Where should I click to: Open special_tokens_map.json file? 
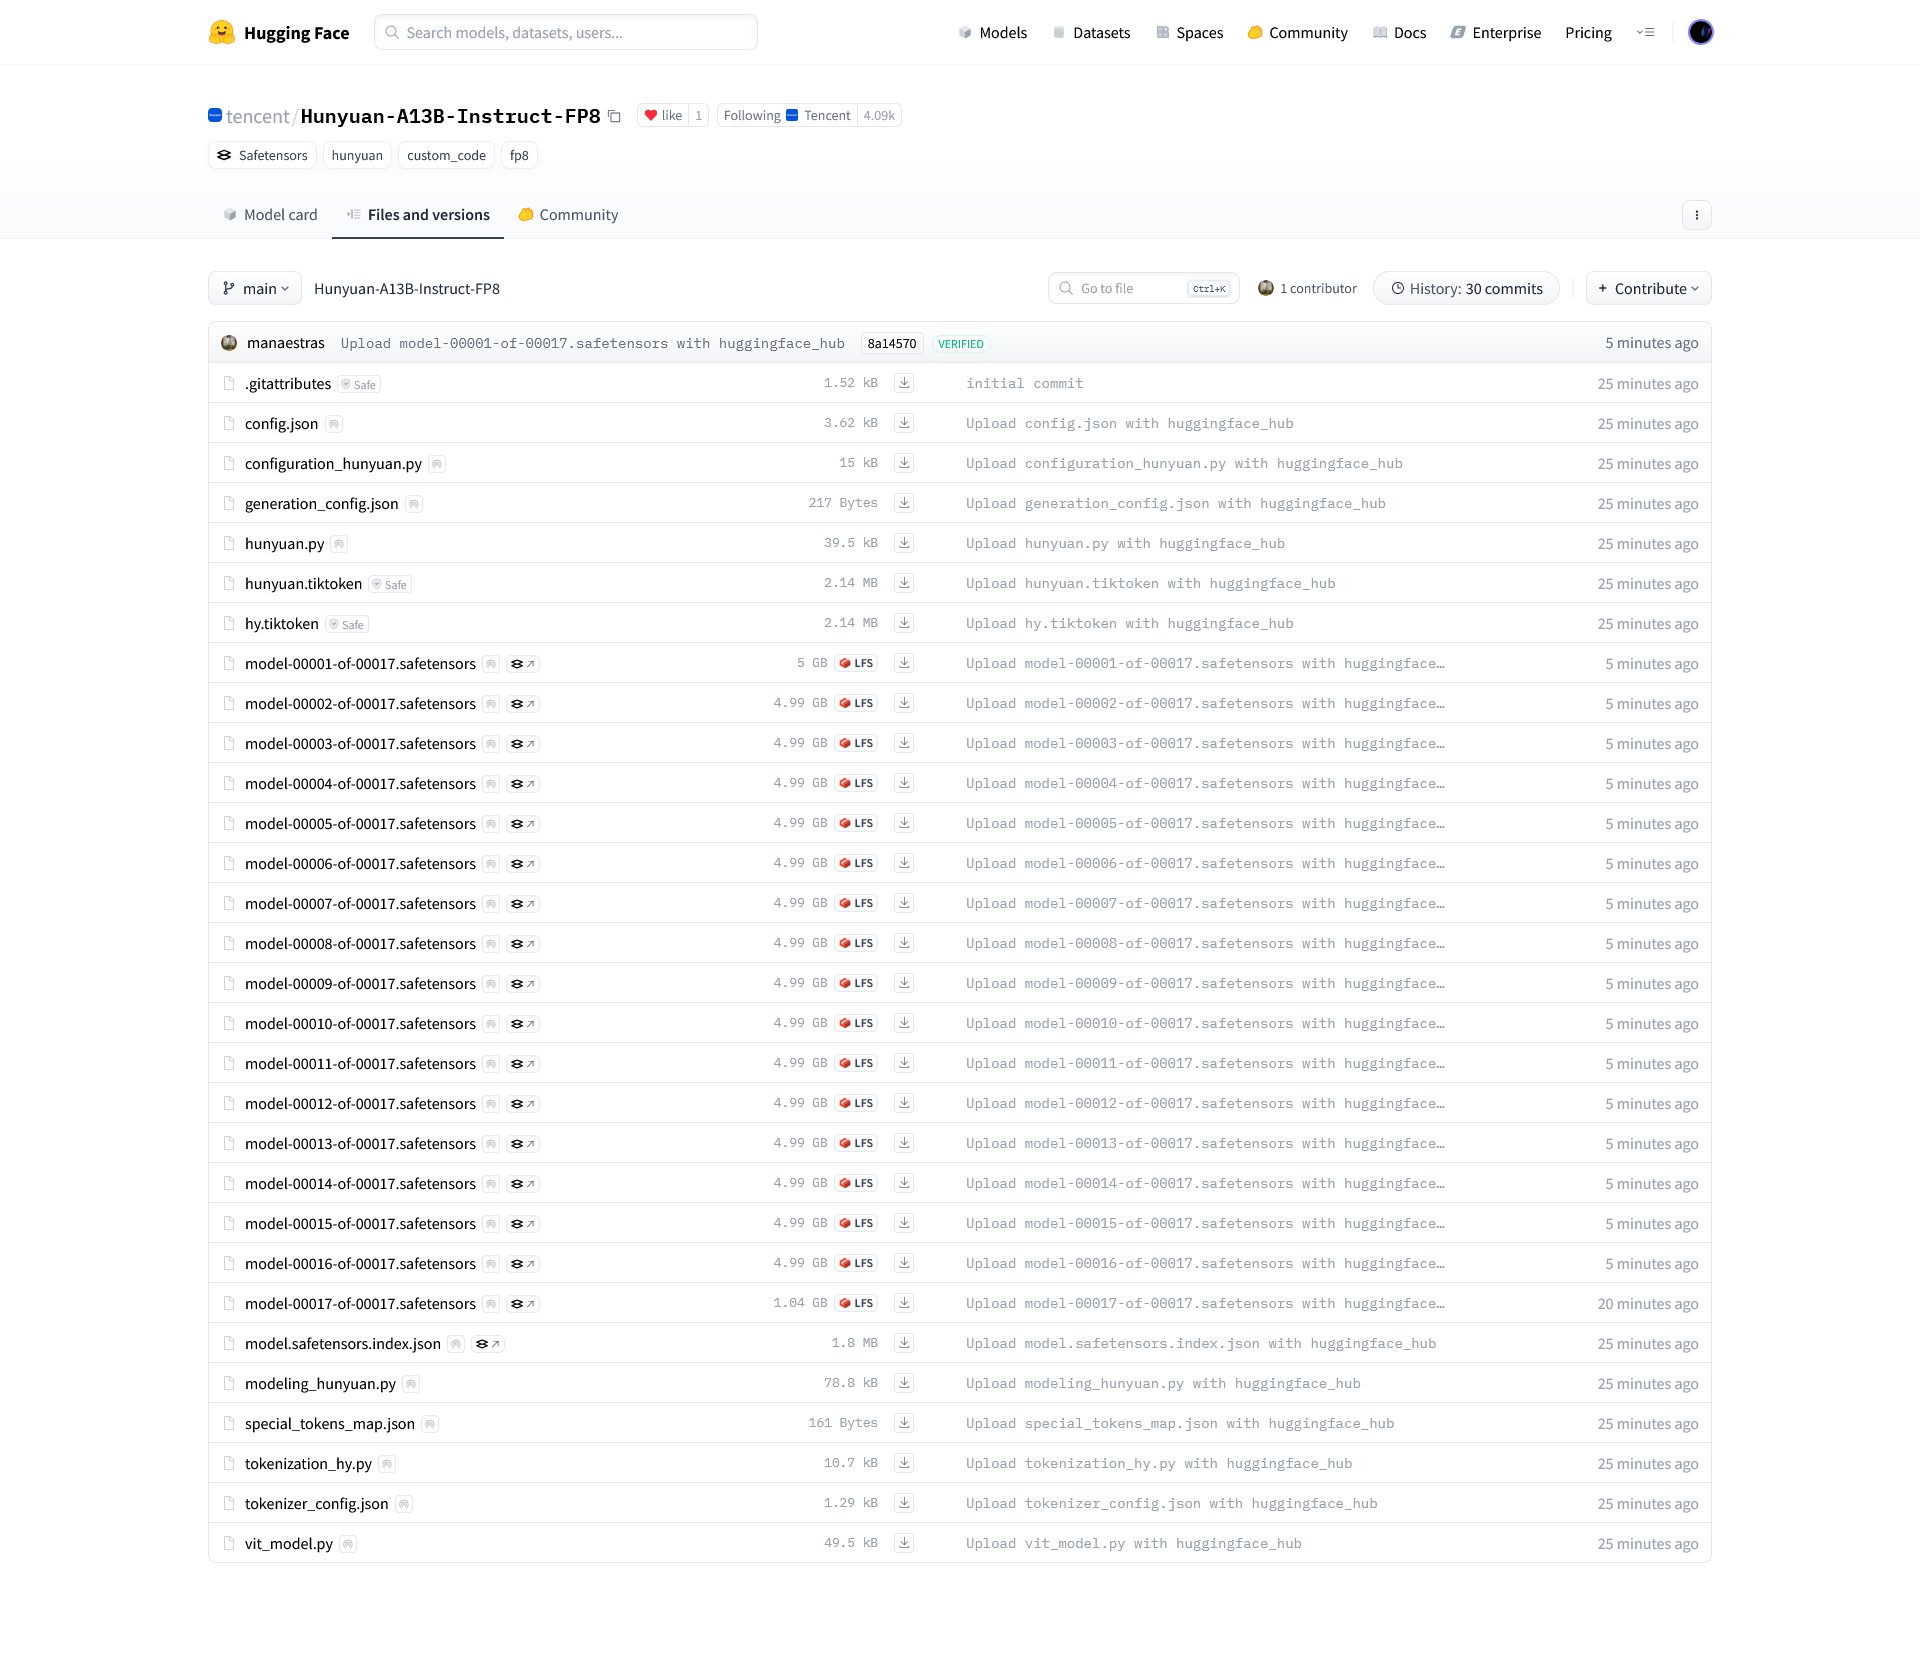(329, 1424)
